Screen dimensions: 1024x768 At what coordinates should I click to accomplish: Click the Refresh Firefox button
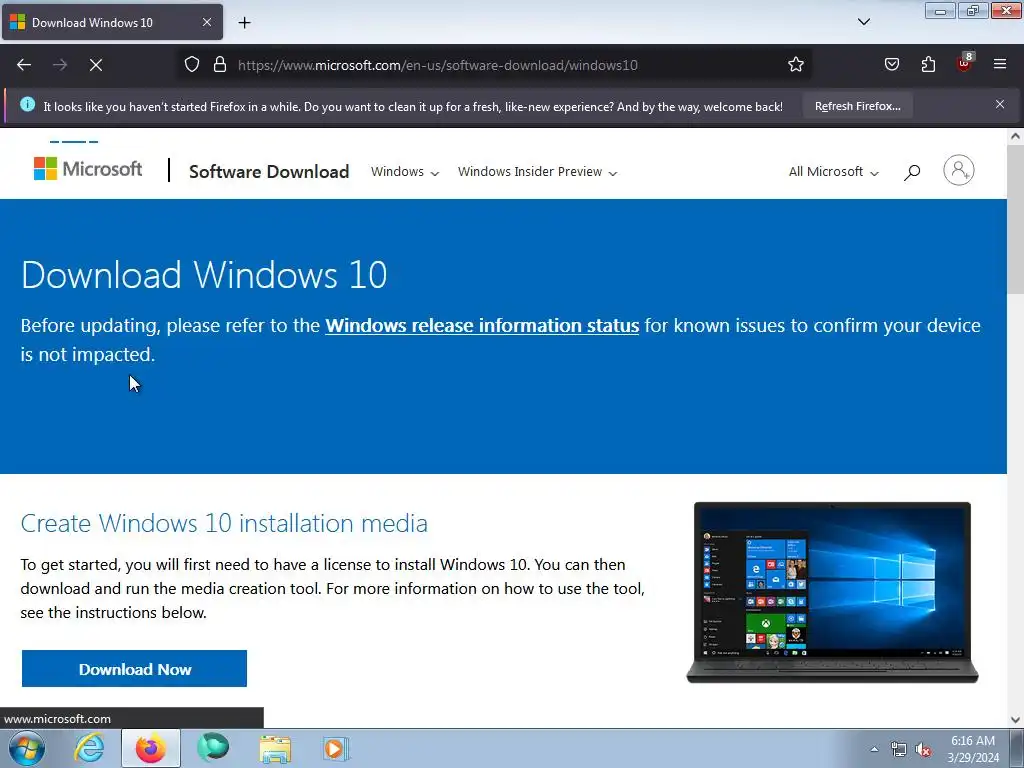(857, 106)
